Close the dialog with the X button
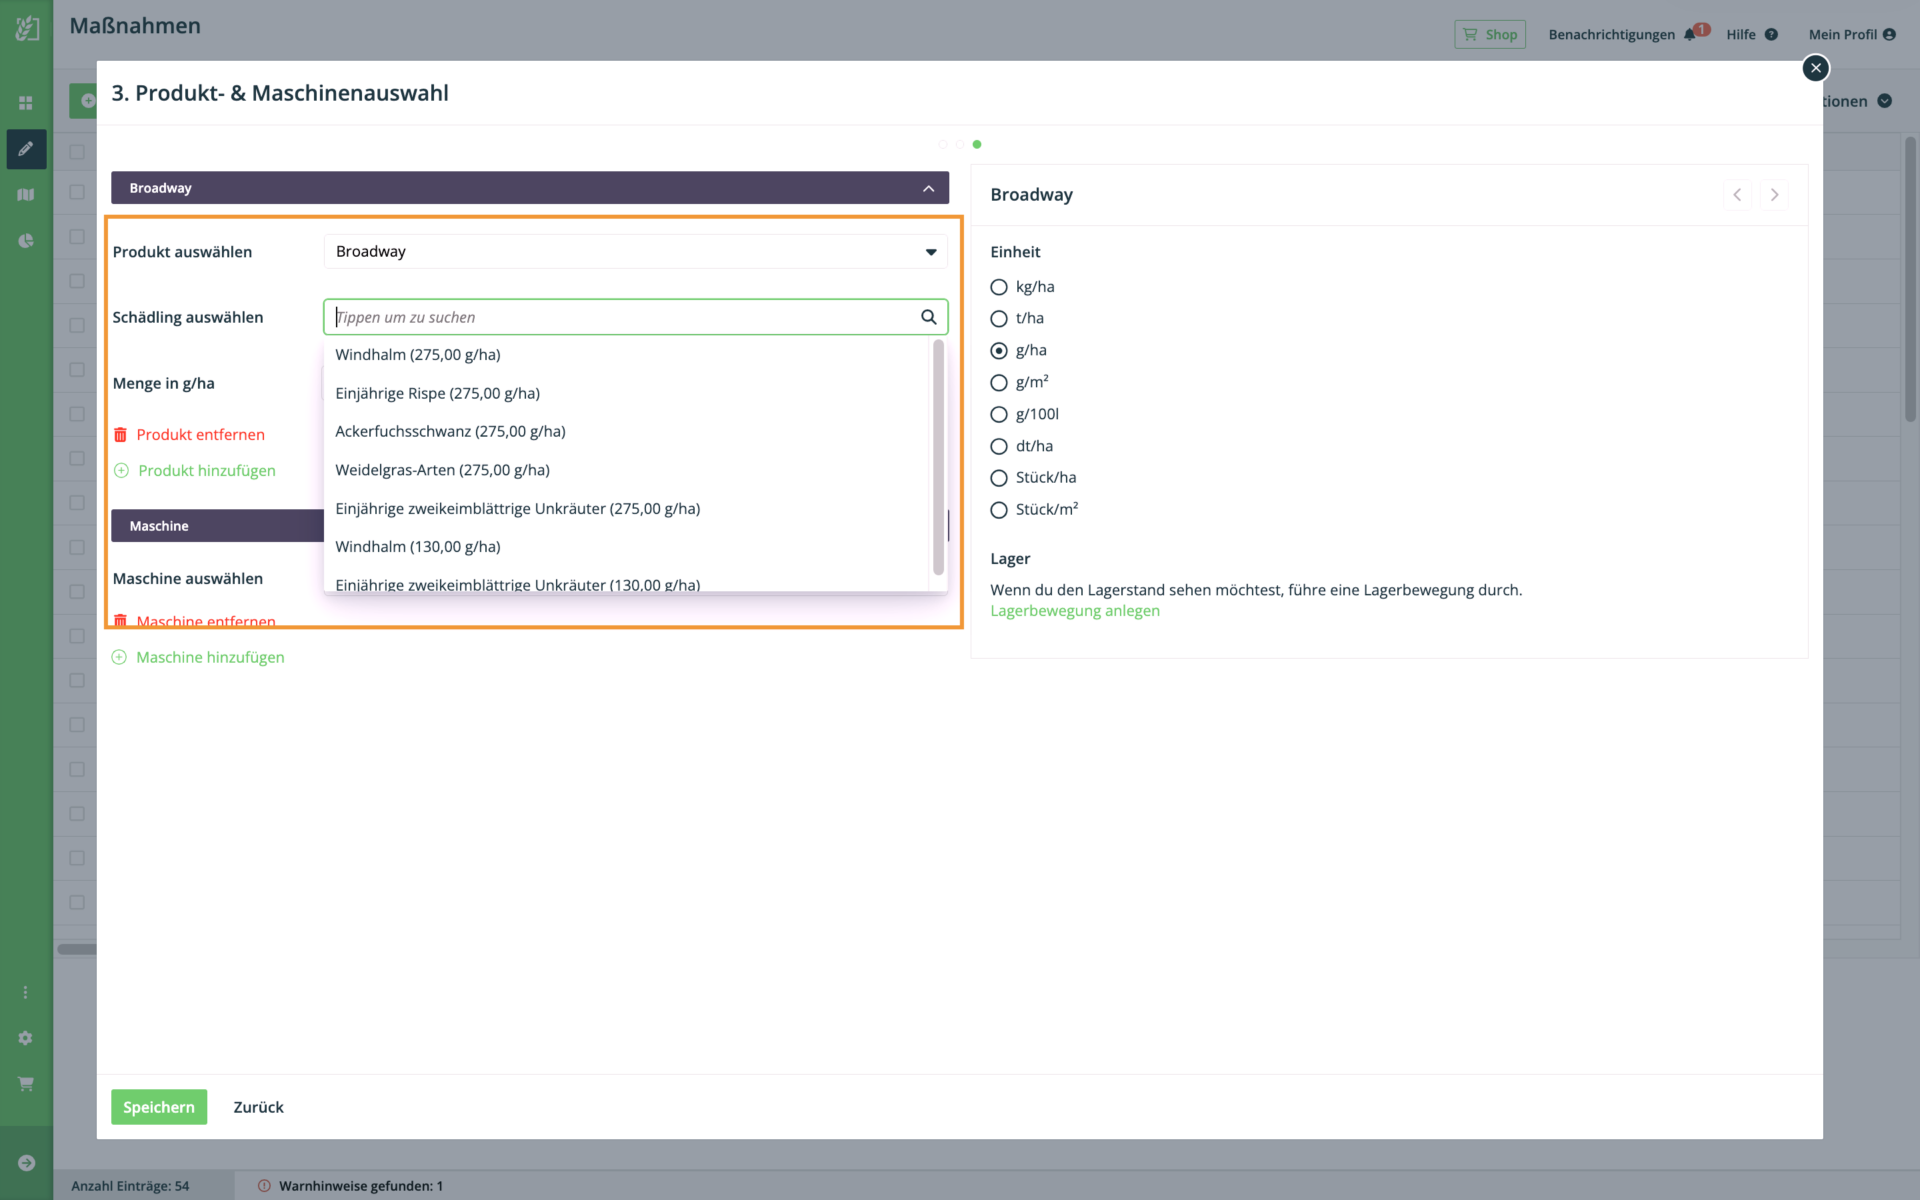This screenshot has height=1200, width=1920. (x=1816, y=68)
